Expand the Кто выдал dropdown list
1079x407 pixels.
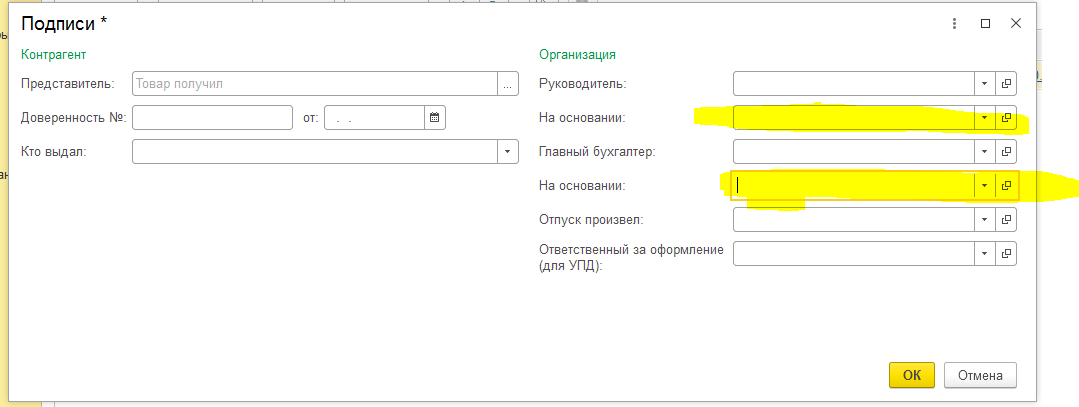pyautogui.click(x=508, y=152)
